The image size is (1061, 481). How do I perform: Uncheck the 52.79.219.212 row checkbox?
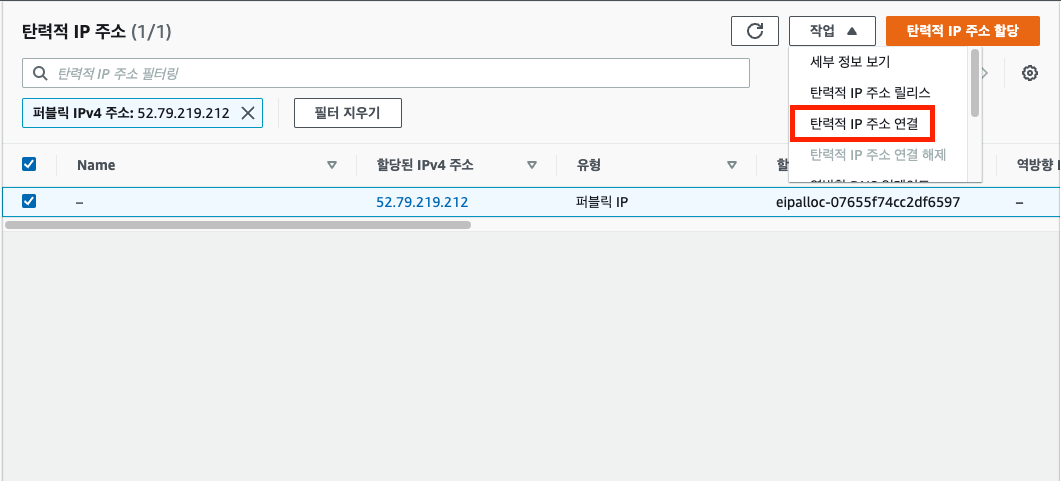tap(29, 201)
